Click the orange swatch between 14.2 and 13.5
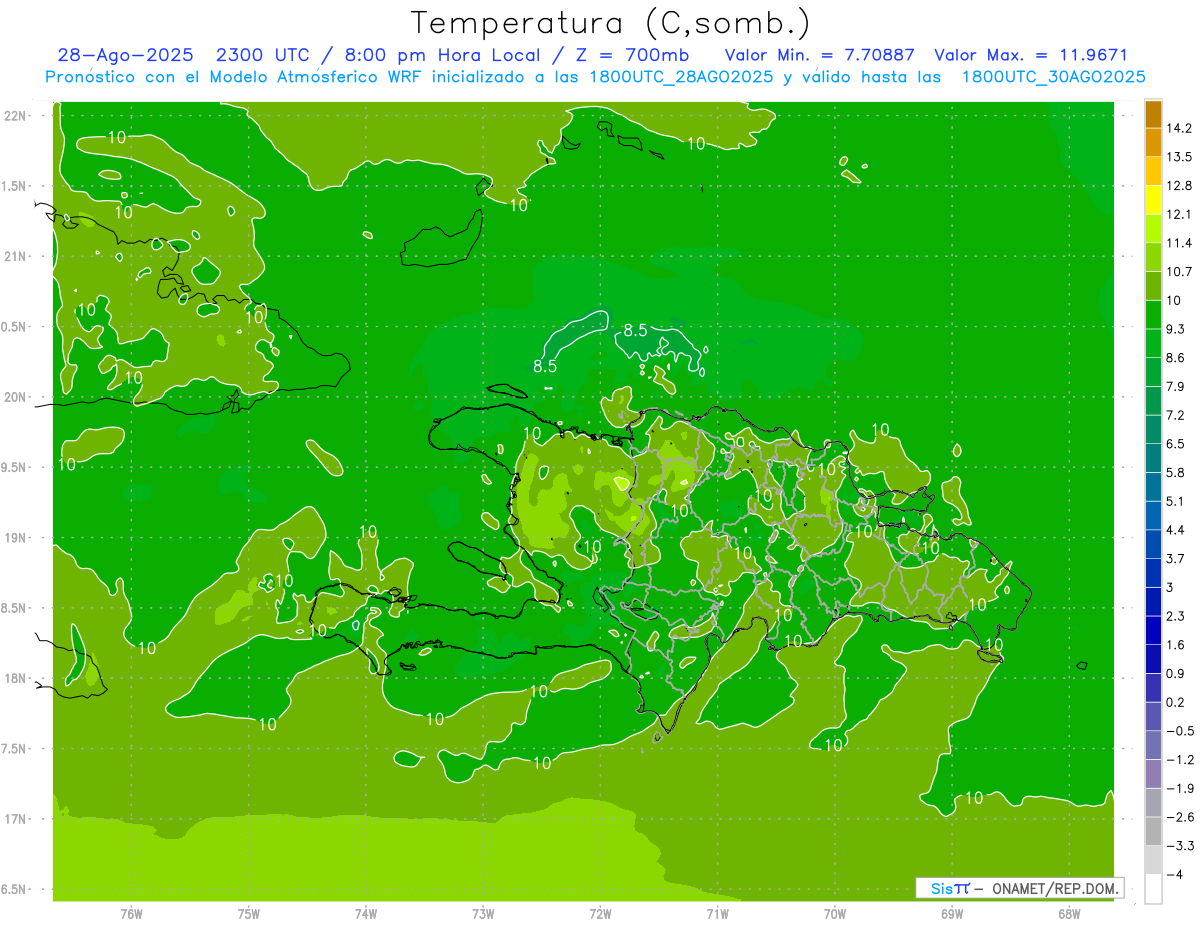Viewport: 1200px width, 927px height. coord(1153,142)
